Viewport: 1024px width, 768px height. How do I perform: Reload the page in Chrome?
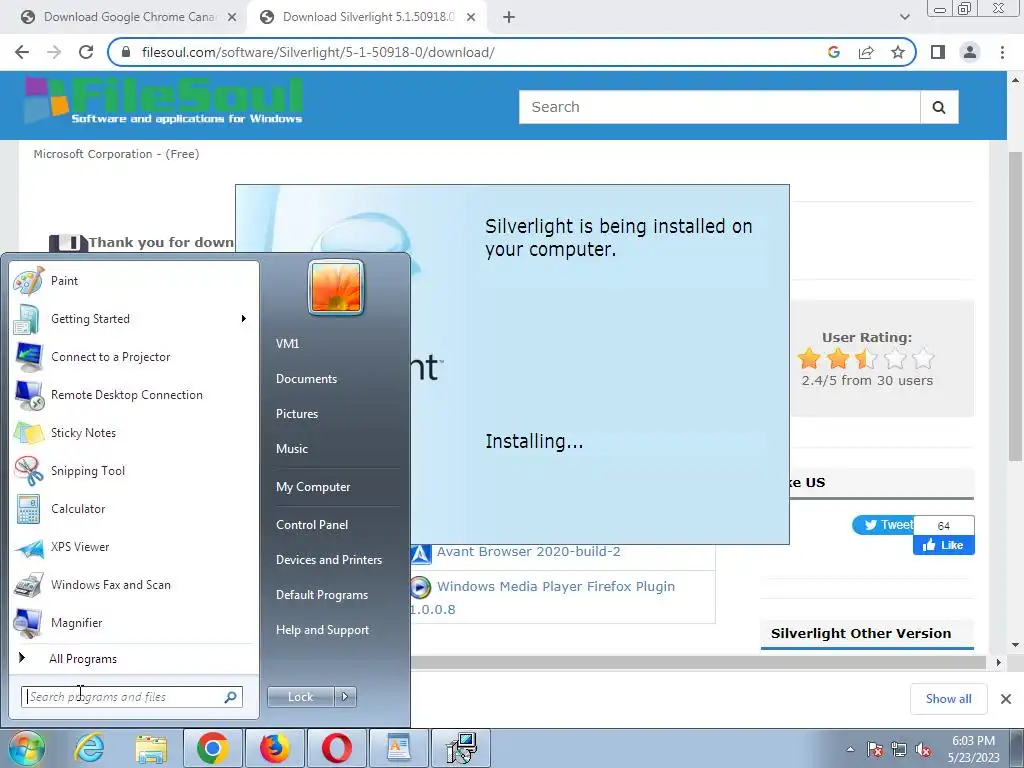(x=86, y=52)
